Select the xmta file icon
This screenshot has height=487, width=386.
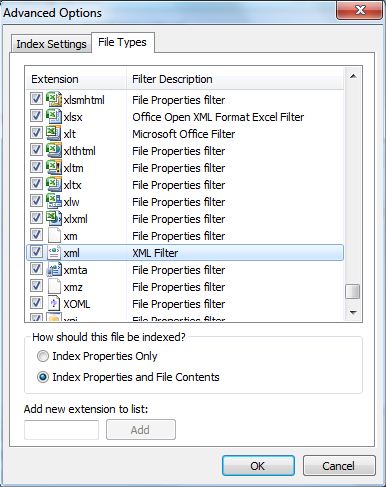54,269
